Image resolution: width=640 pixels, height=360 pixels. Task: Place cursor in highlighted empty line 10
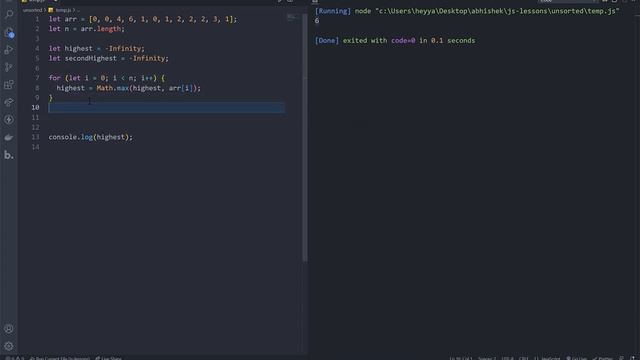tap(167, 107)
